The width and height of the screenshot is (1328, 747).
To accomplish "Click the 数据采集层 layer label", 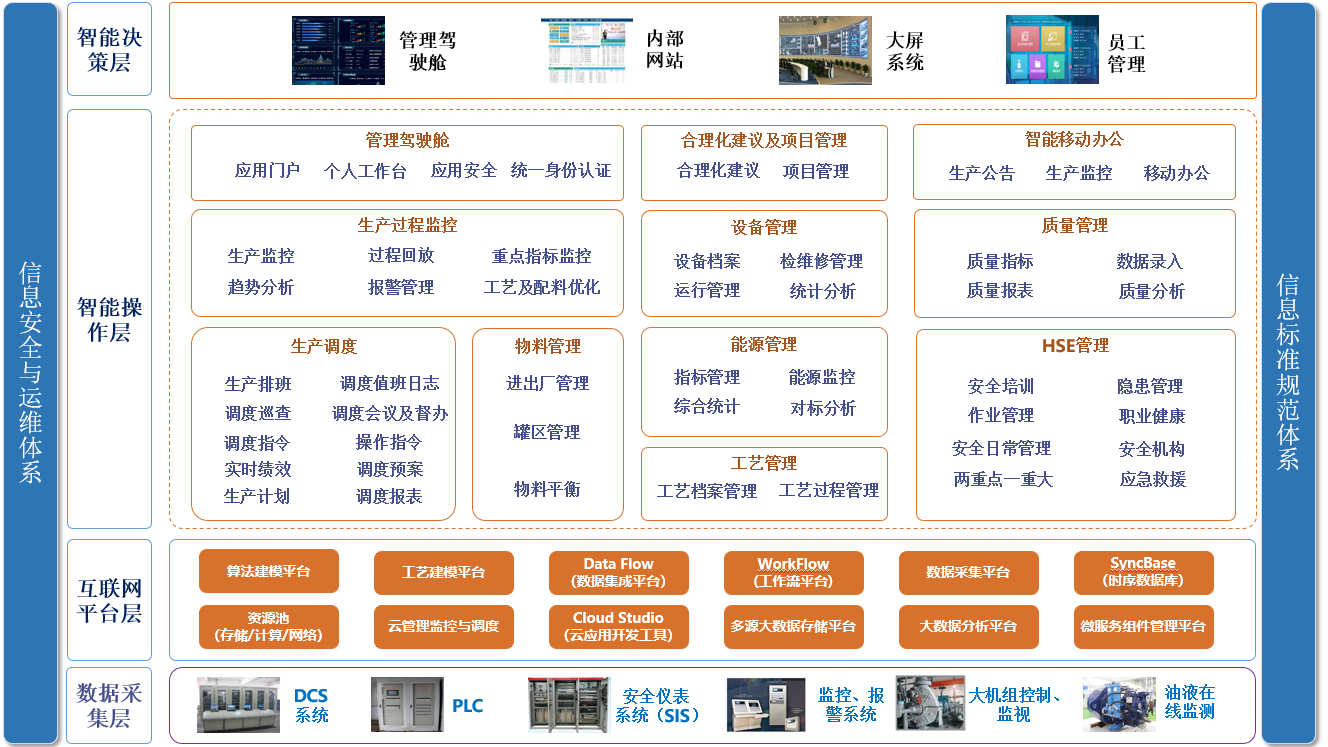I will point(108,704).
